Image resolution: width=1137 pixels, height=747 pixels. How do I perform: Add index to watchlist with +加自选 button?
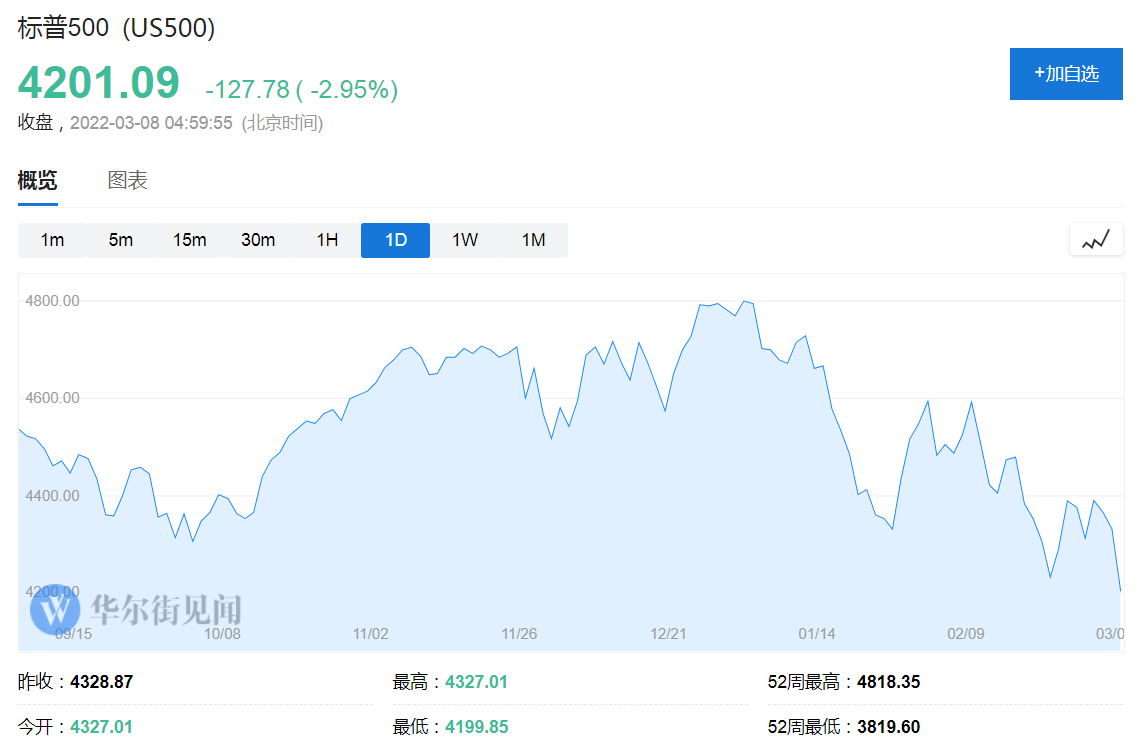(1066, 74)
